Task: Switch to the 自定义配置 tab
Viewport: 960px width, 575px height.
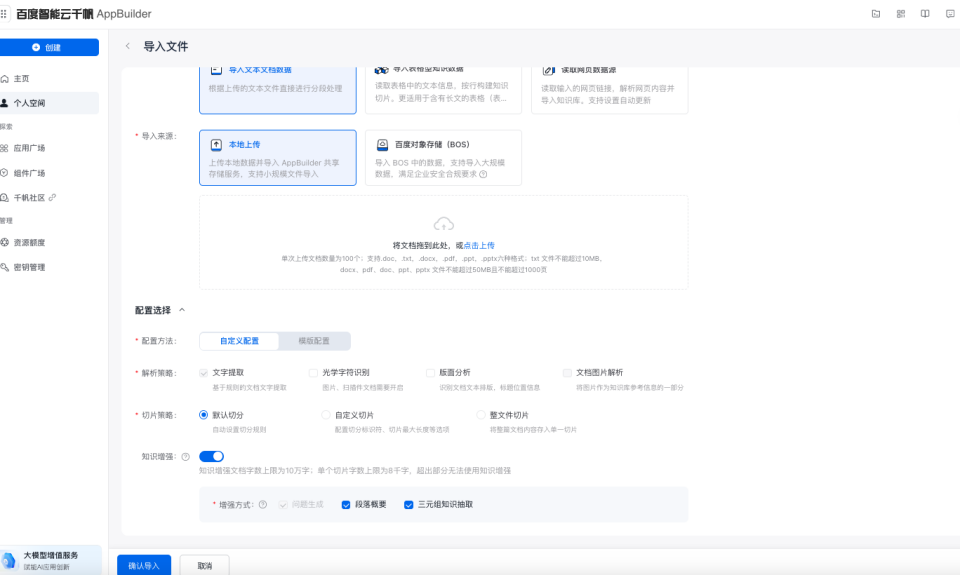Action: point(239,341)
